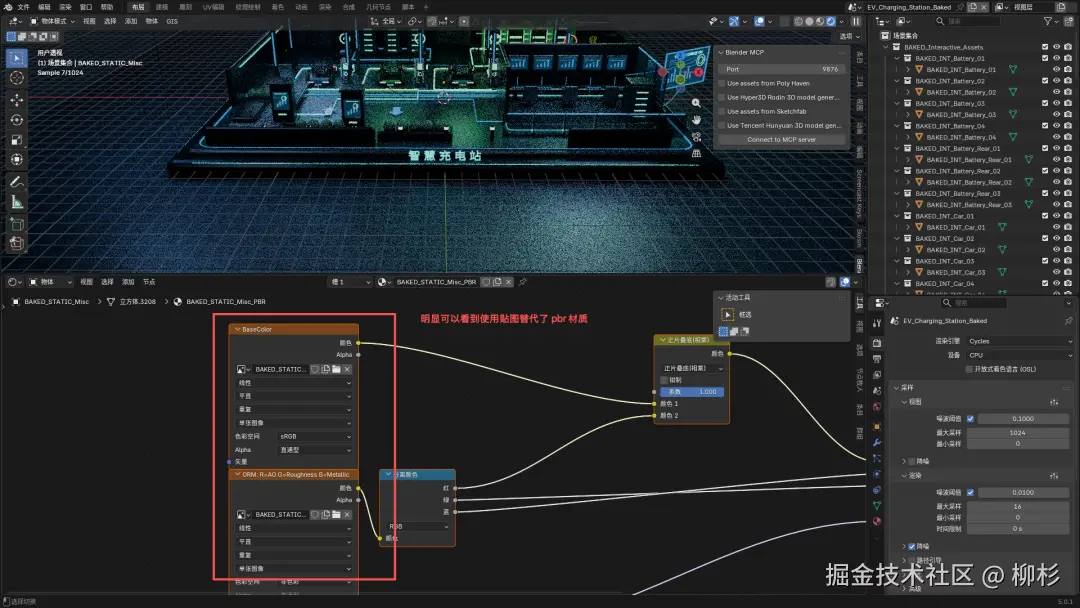Select the Box Select tool in viewport toolbar
1080x608 pixels.
tap(17, 59)
